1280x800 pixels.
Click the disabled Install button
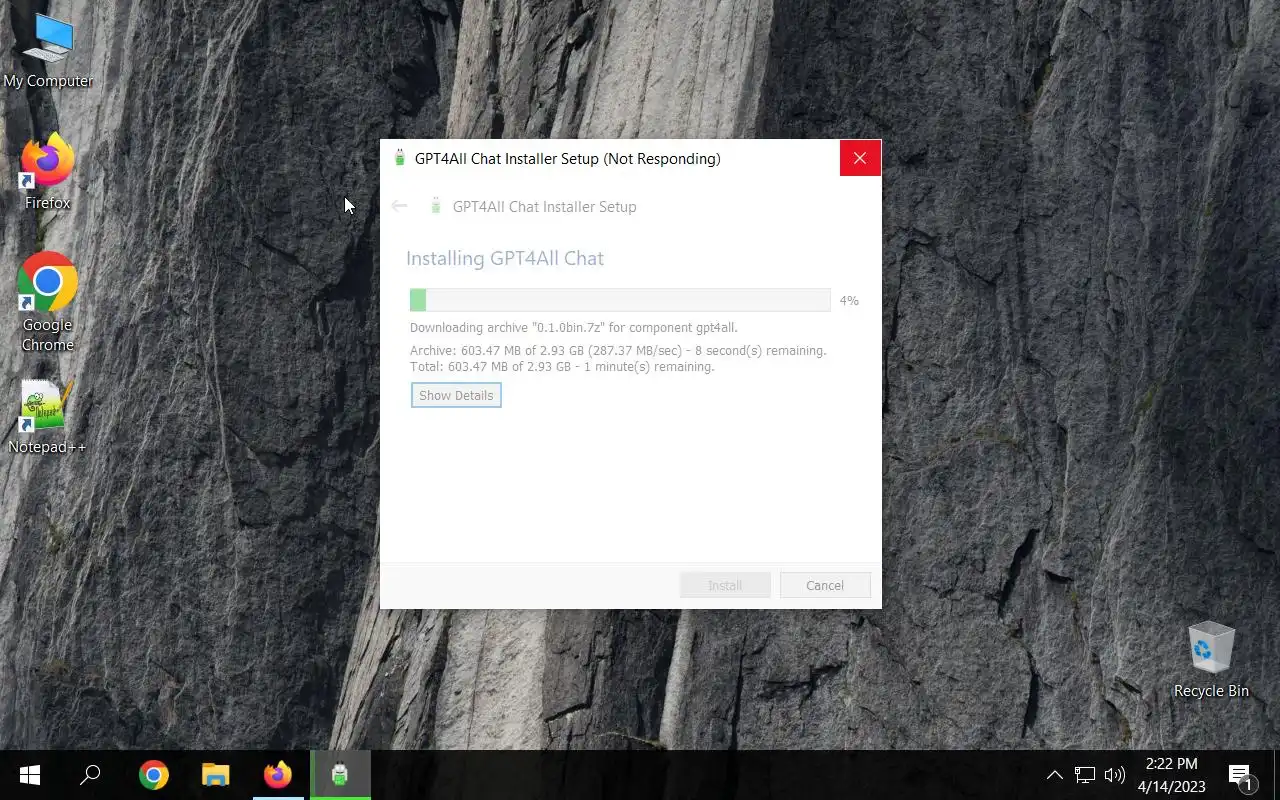tap(725, 585)
